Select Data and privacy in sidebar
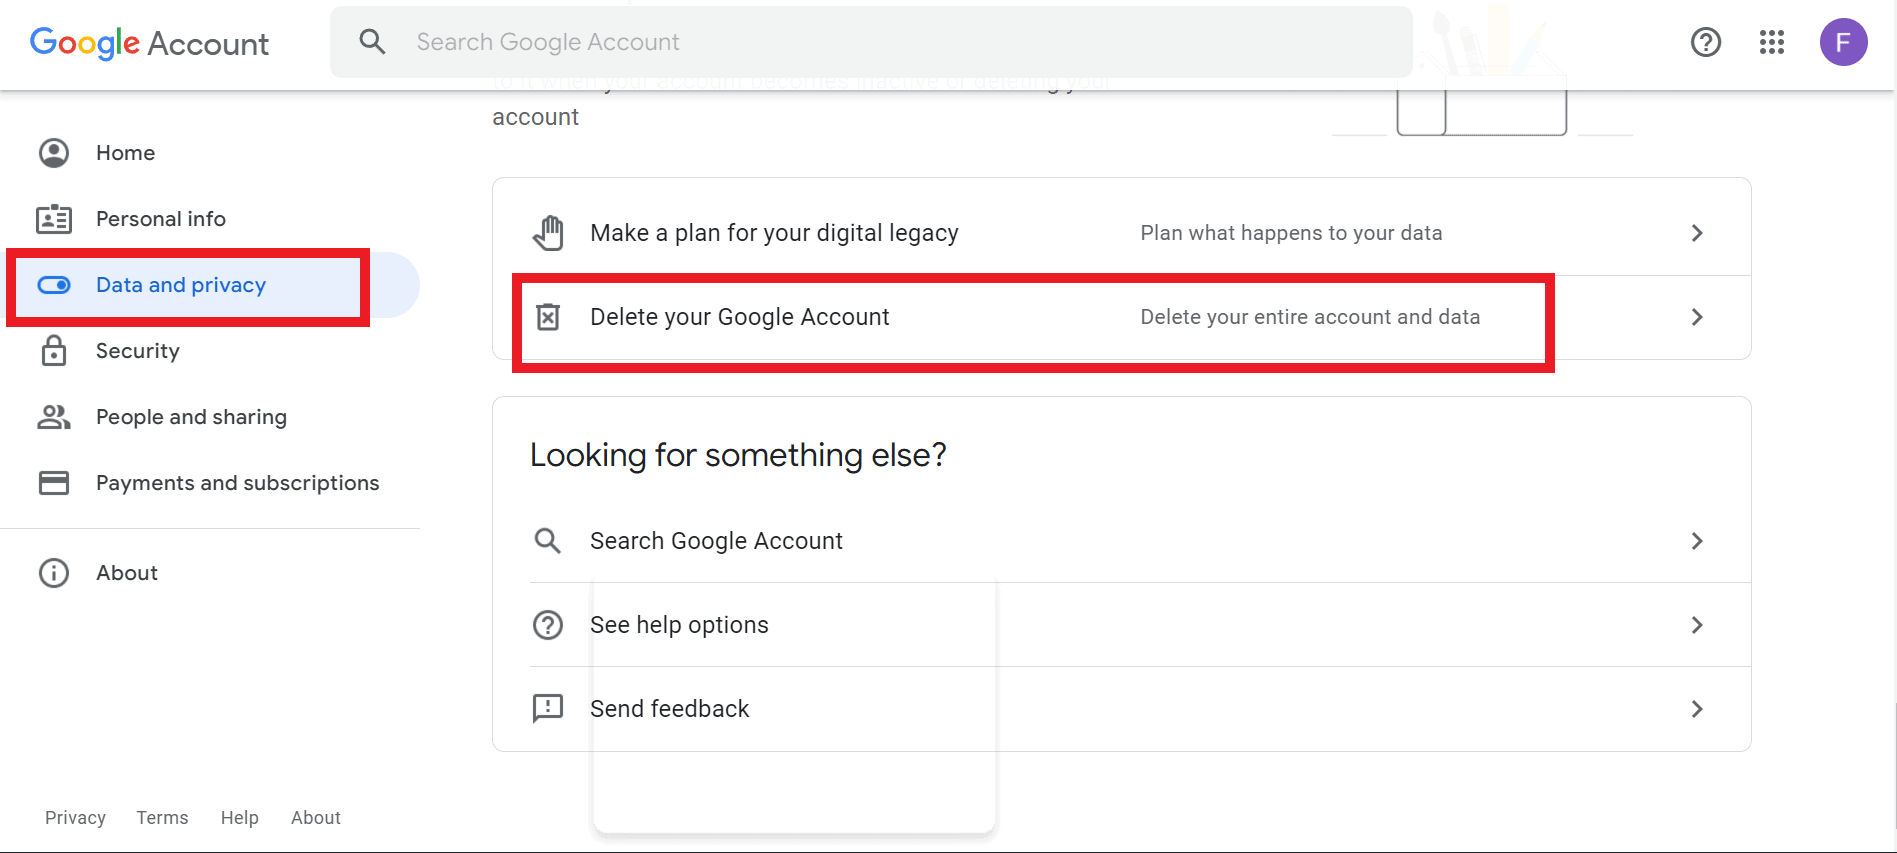Viewport: 1897px width, 853px height. point(181,285)
